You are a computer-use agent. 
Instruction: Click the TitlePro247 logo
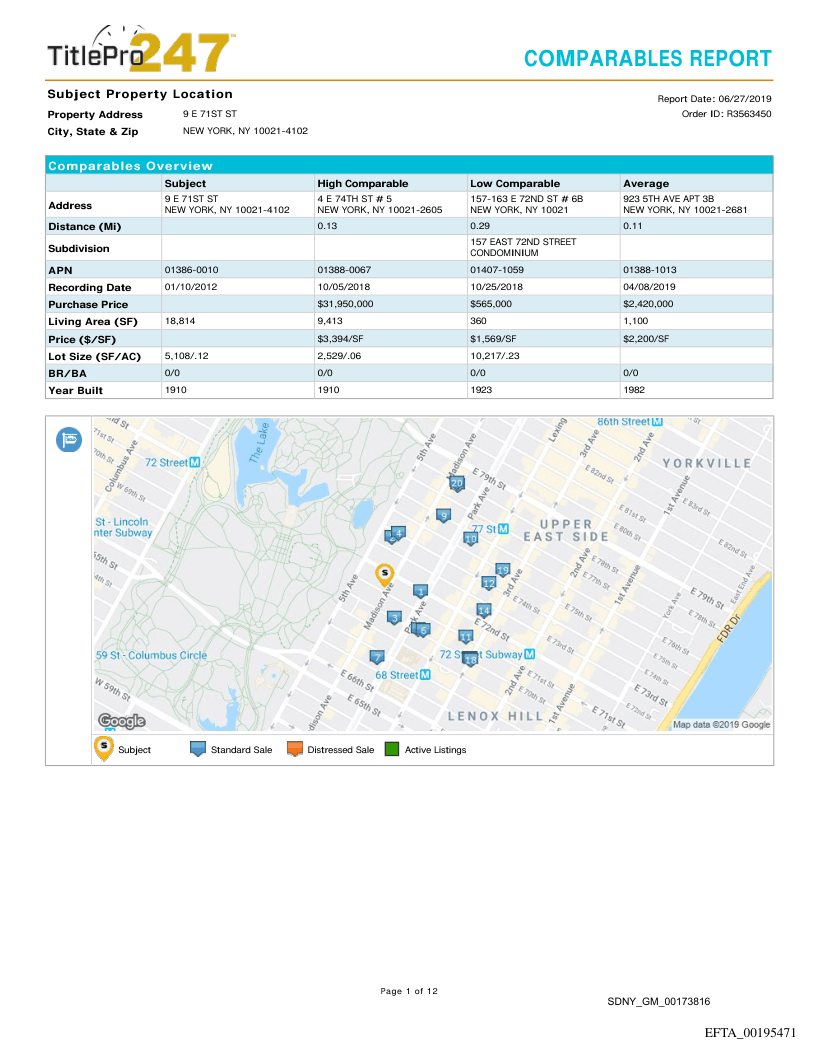pos(141,51)
